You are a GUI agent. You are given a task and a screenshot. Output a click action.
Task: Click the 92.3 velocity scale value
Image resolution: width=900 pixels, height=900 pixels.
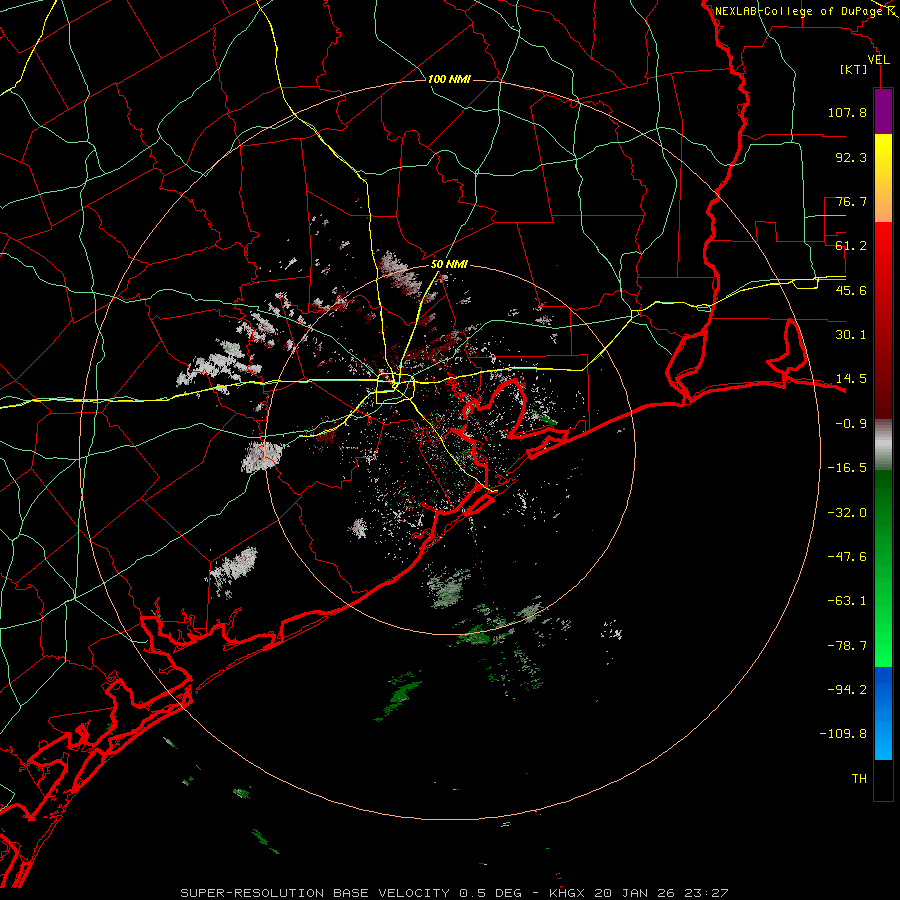tap(851, 157)
